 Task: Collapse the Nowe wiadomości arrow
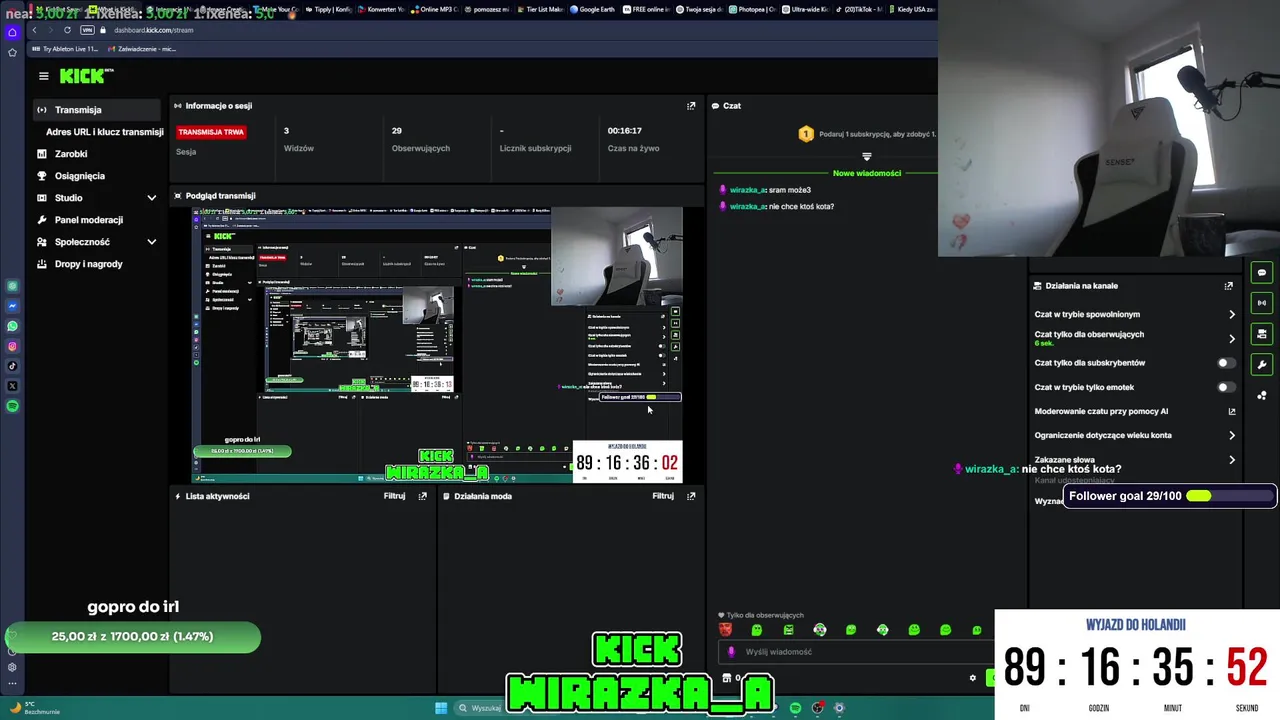click(x=867, y=157)
